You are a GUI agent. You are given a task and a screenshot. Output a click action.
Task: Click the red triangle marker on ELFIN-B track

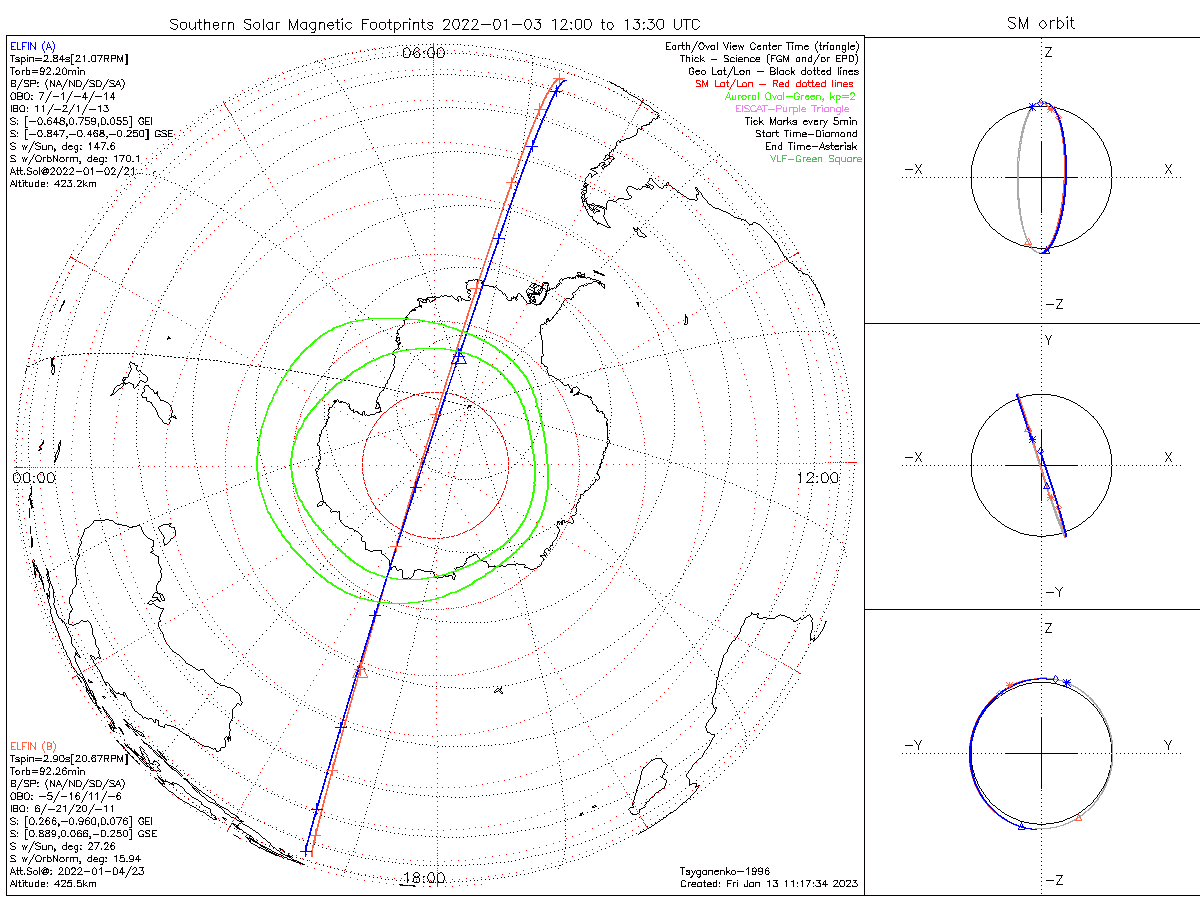click(361, 670)
